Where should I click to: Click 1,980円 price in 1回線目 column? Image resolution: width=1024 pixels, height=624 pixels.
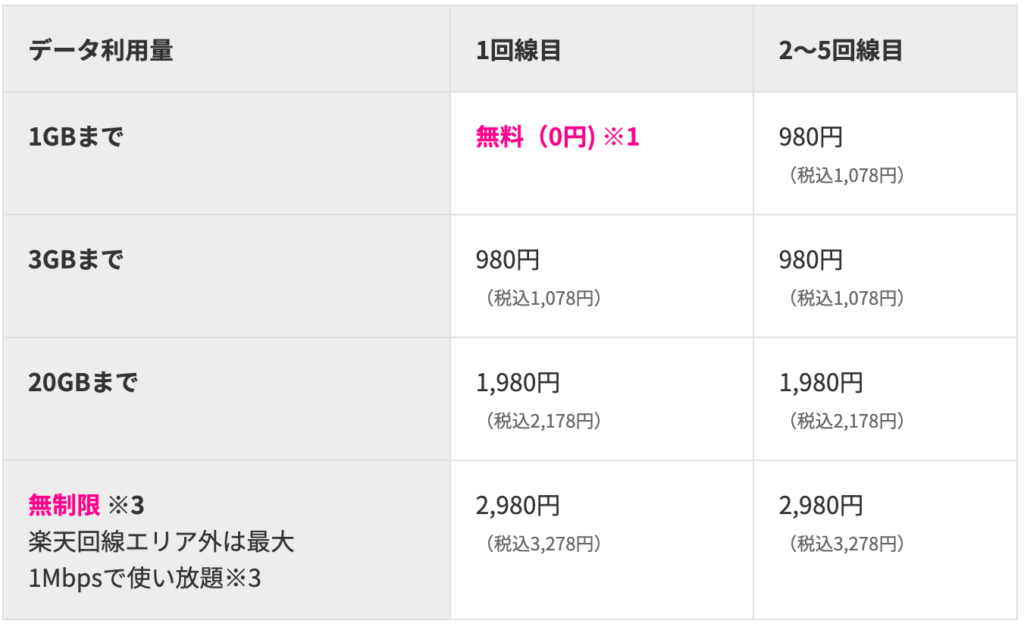(x=518, y=382)
